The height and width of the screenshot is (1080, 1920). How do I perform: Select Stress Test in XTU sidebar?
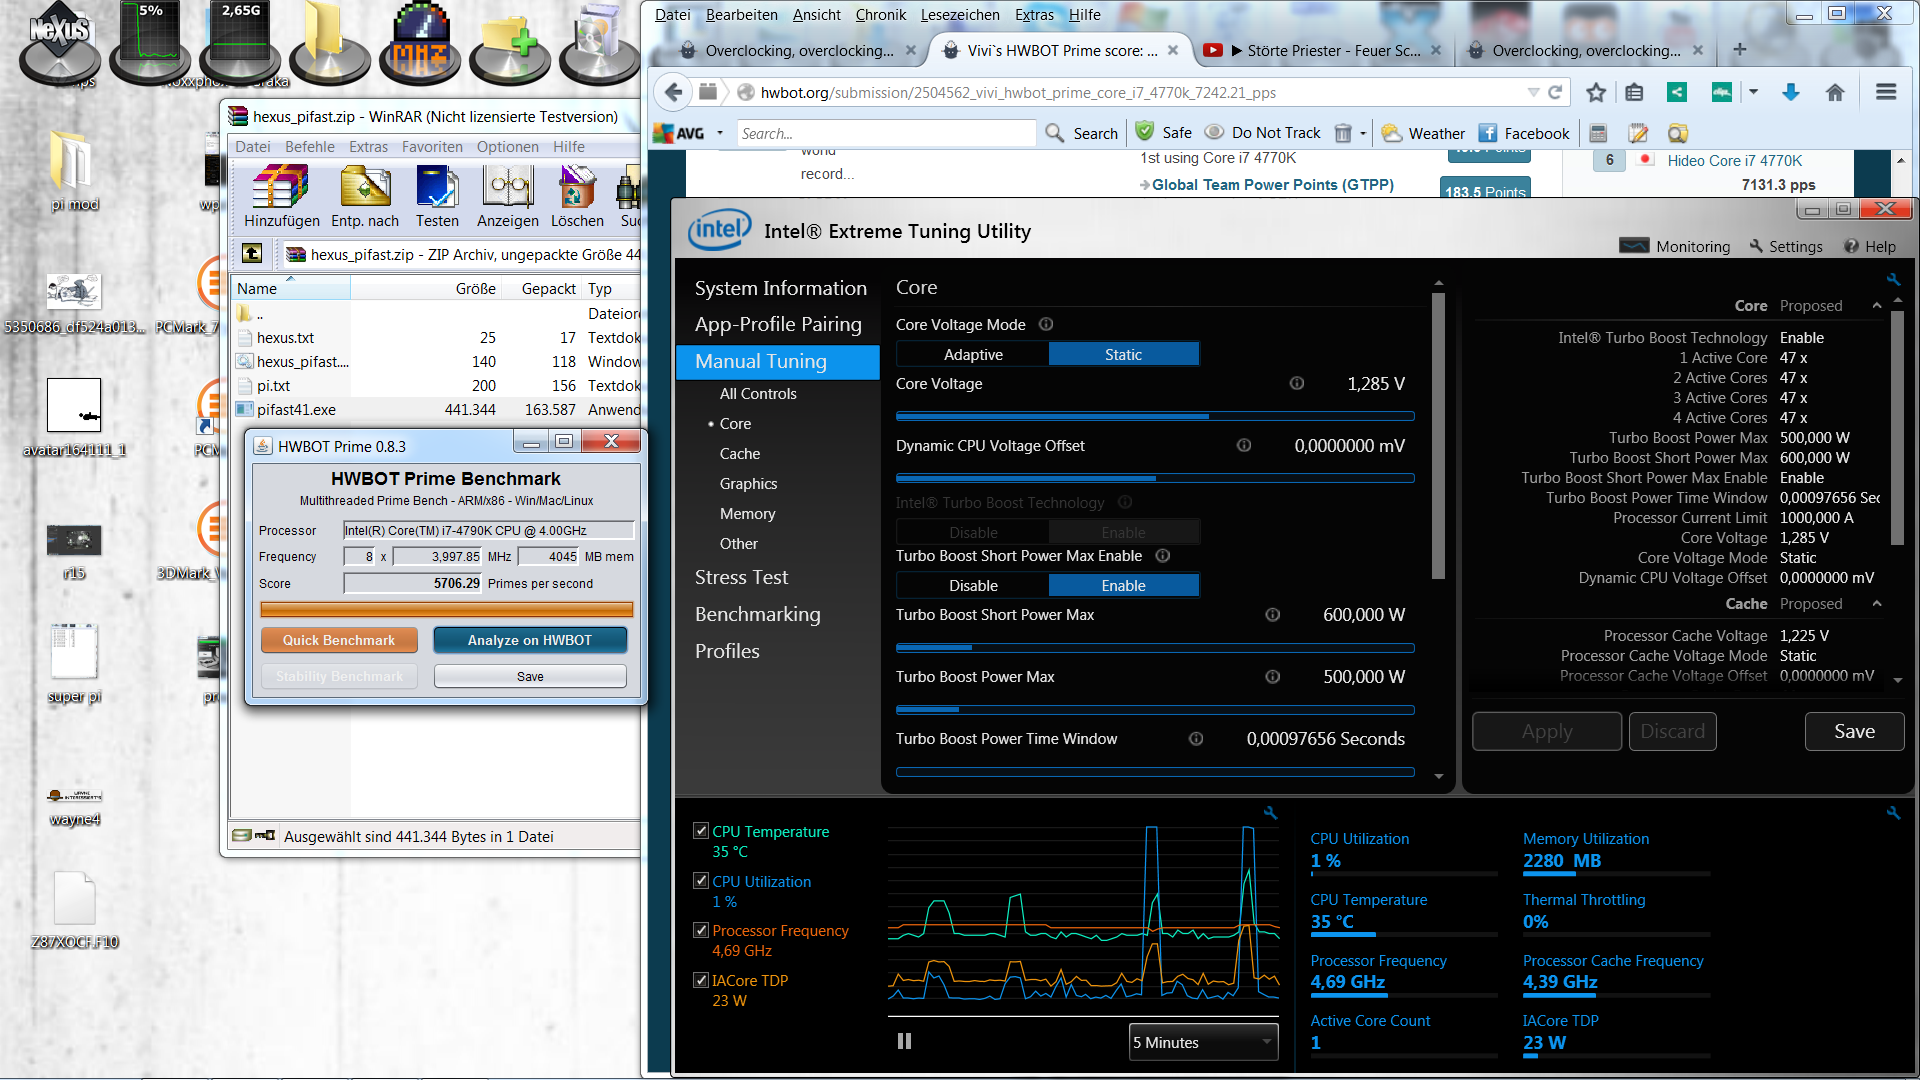[x=741, y=577]
